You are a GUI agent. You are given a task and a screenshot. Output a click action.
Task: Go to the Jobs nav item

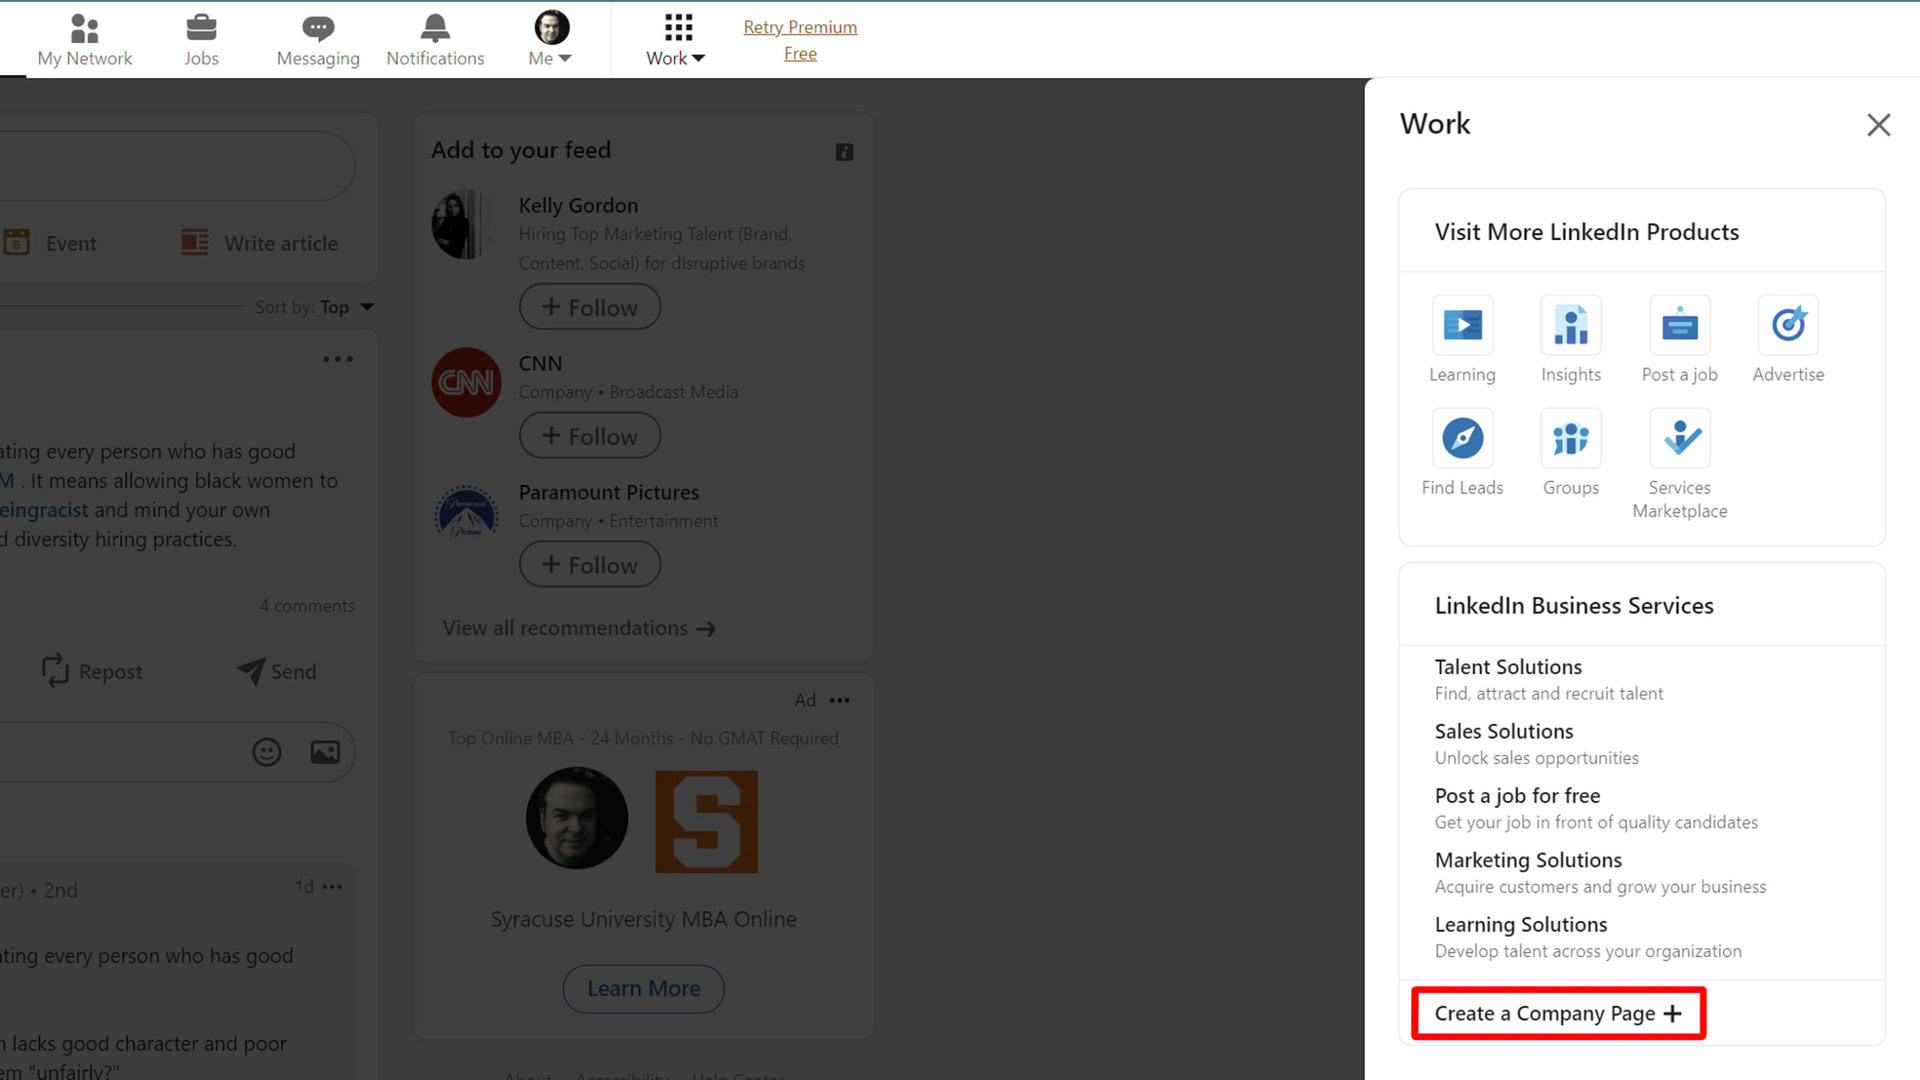pyautogui.click(x=201, y=40)
